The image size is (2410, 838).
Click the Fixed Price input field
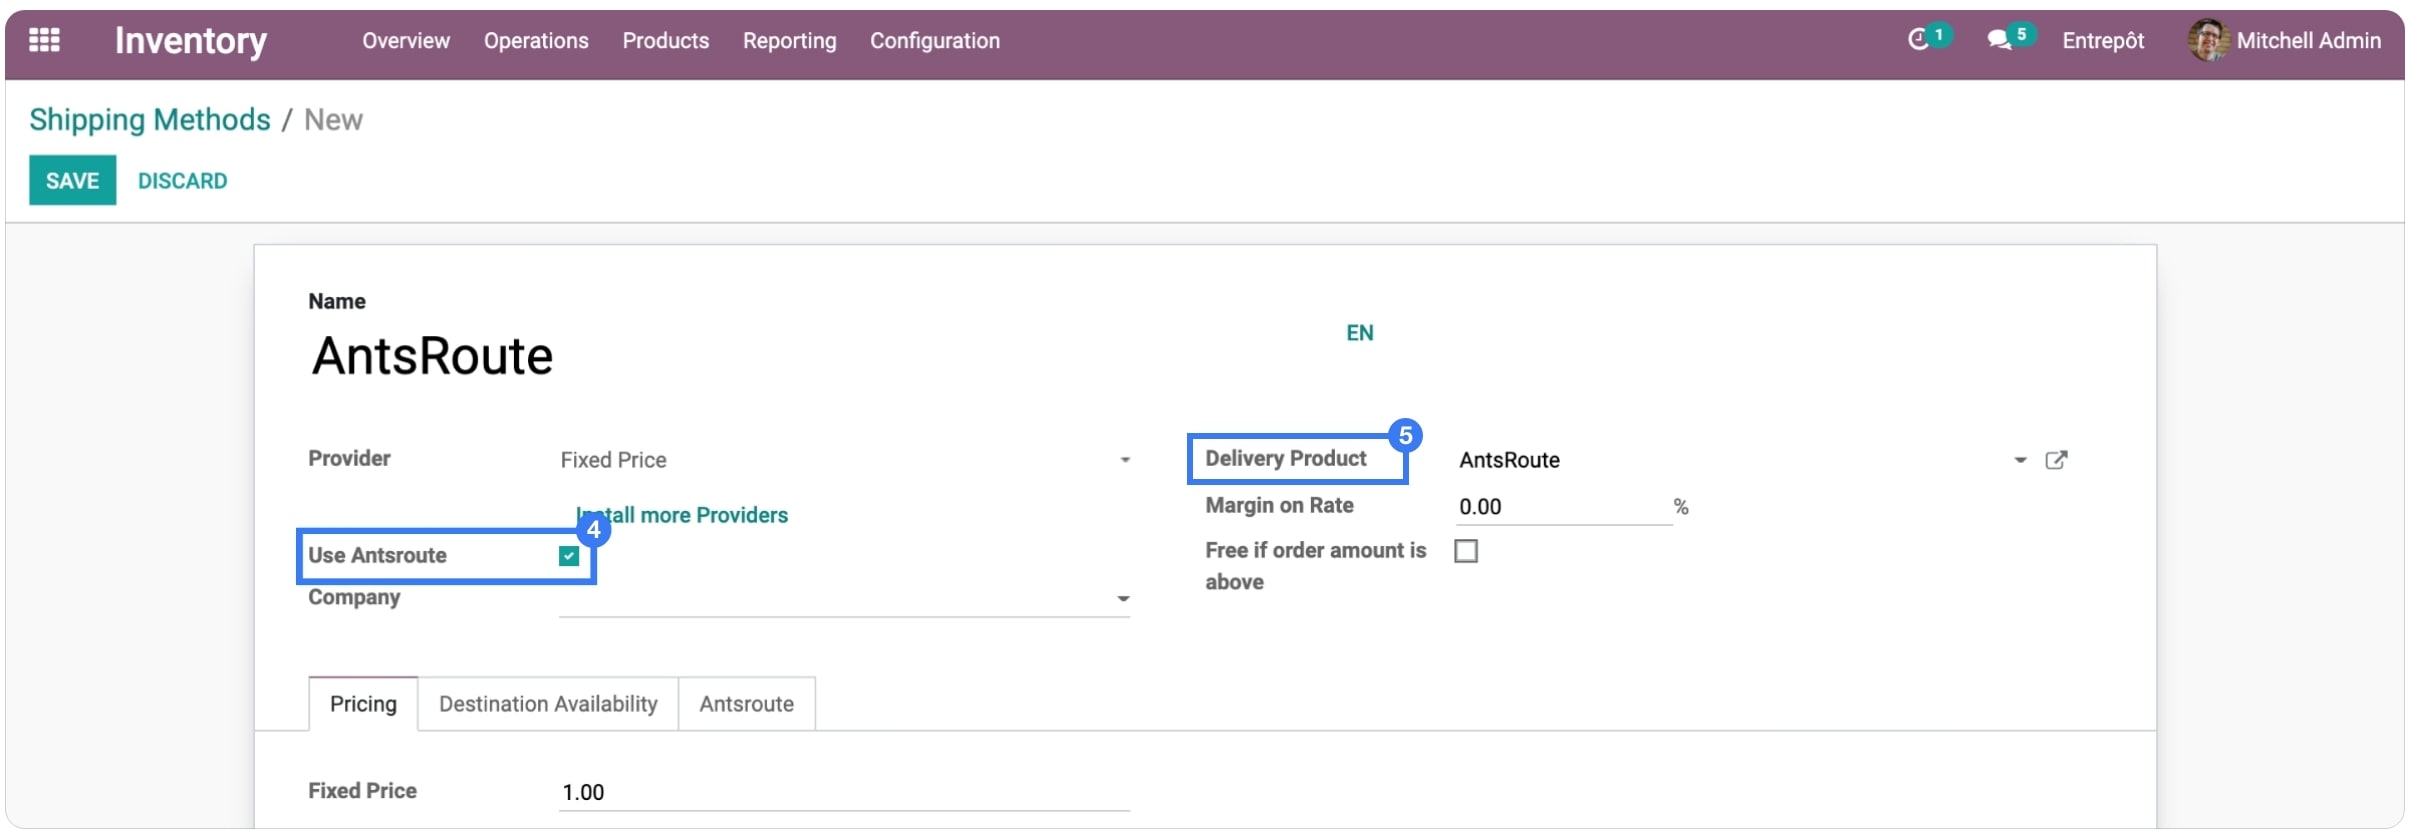[844, 792]
